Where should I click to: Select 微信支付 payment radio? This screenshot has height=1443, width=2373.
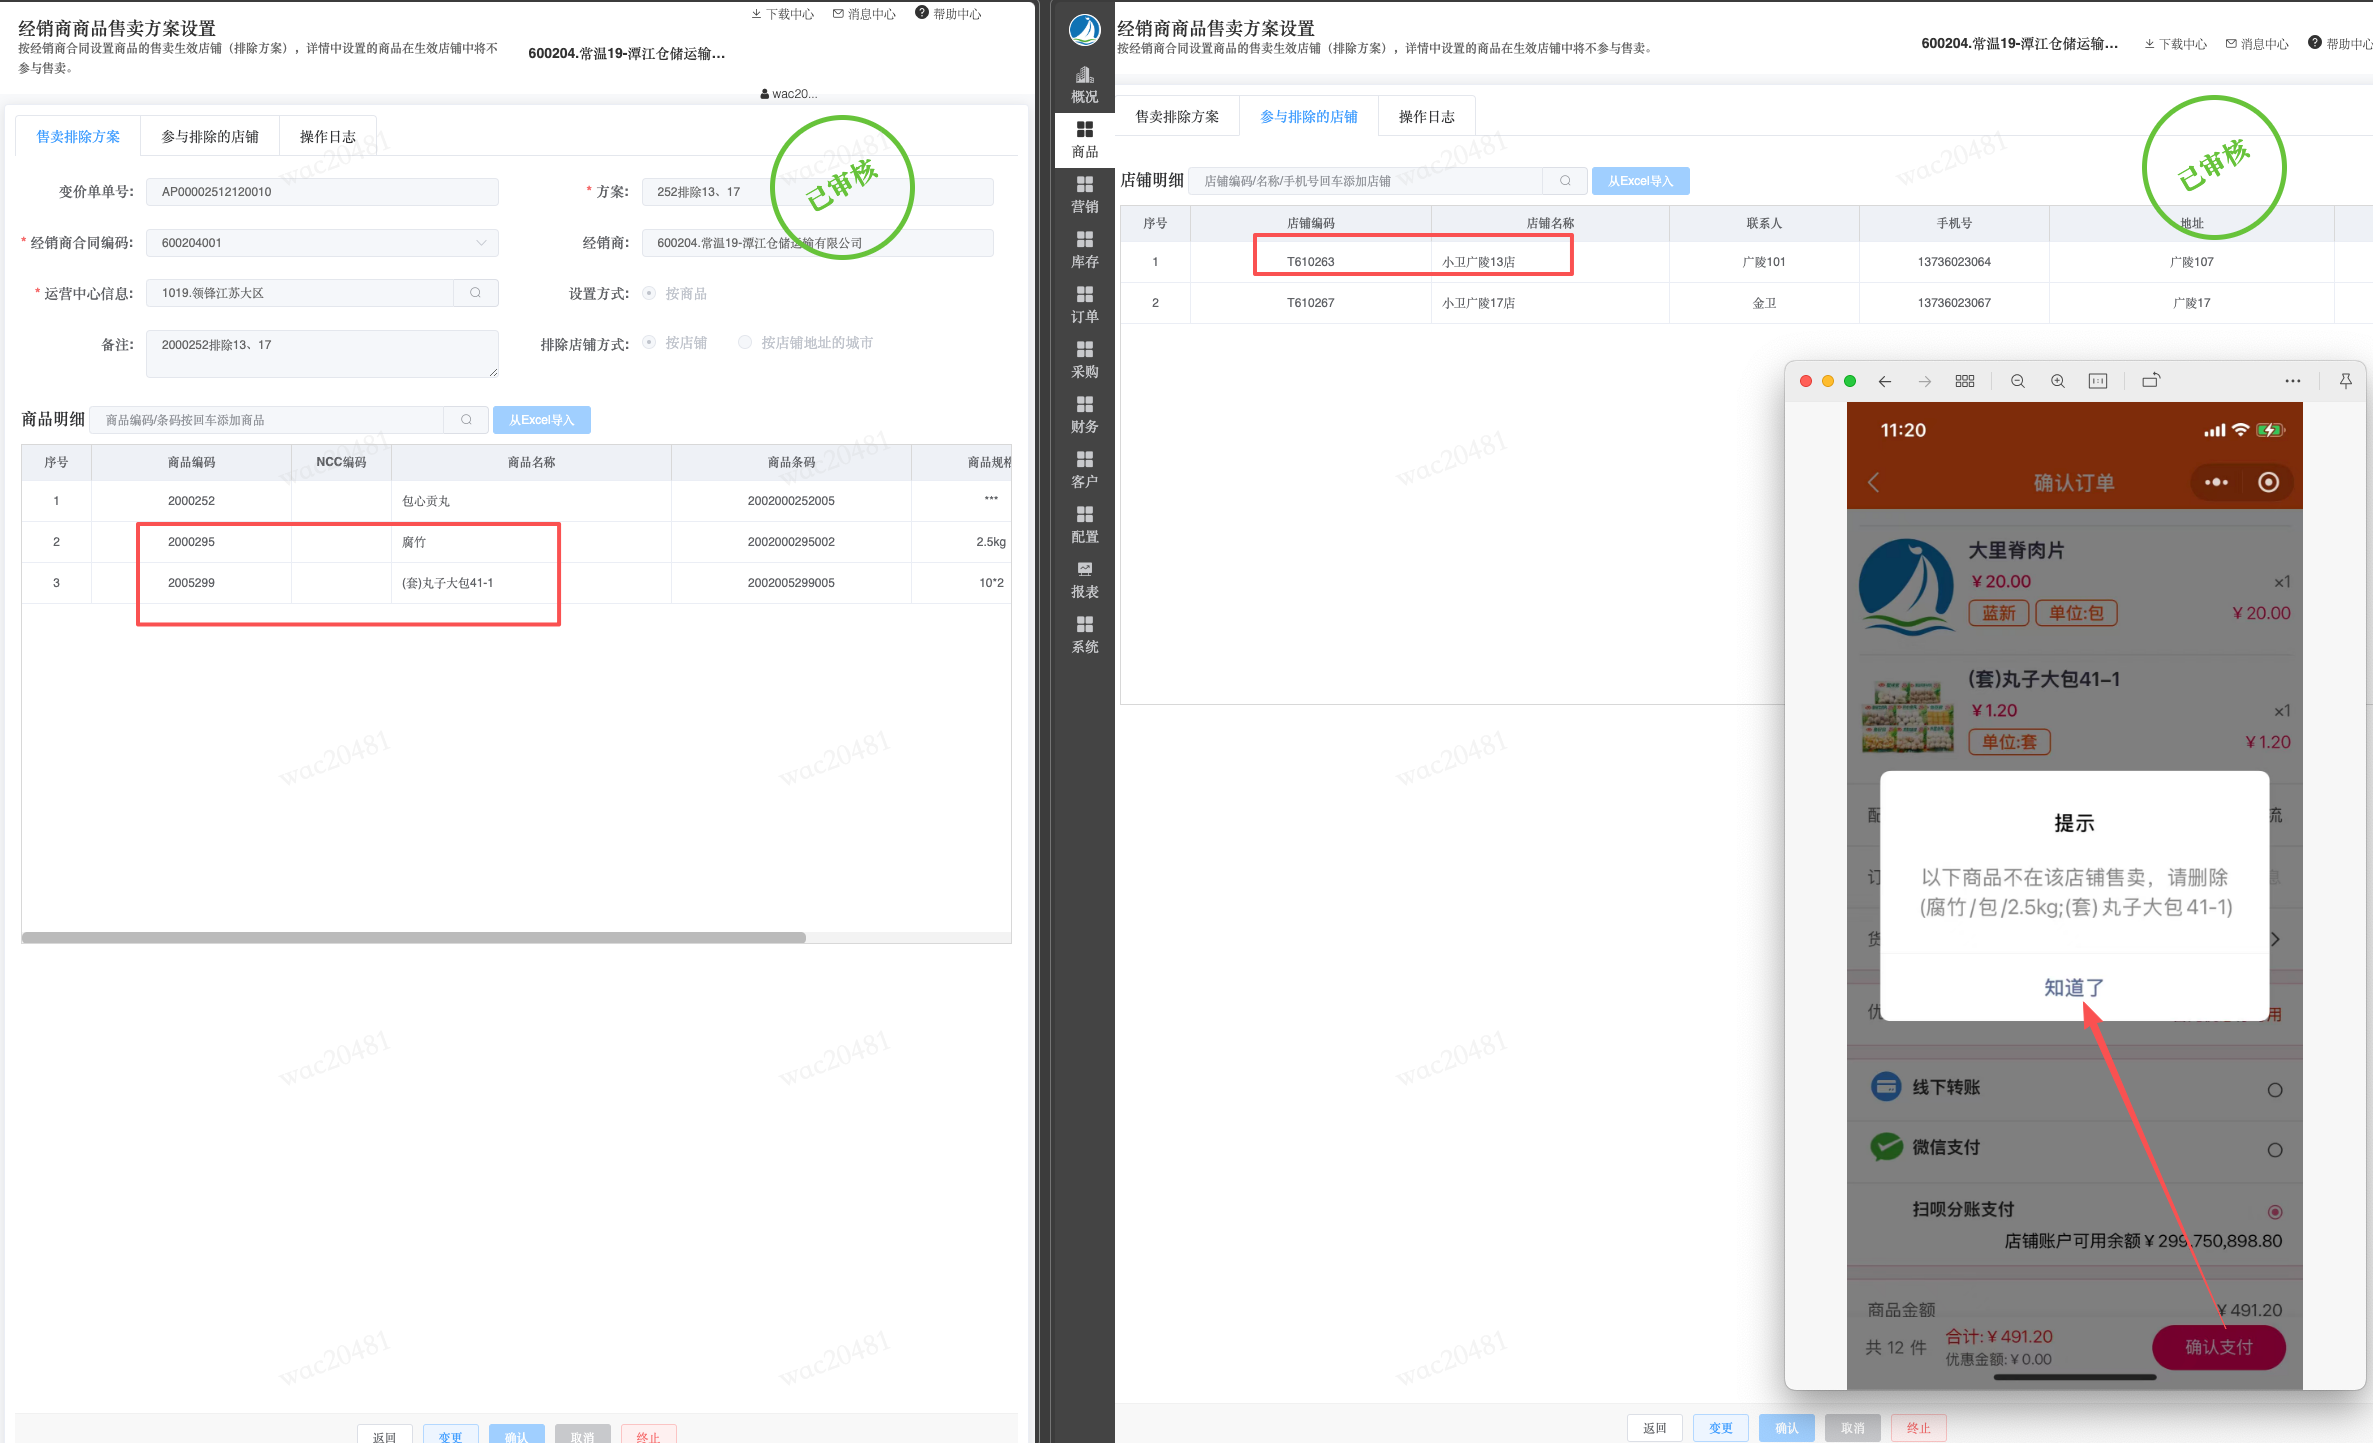pos(2274,1150)
